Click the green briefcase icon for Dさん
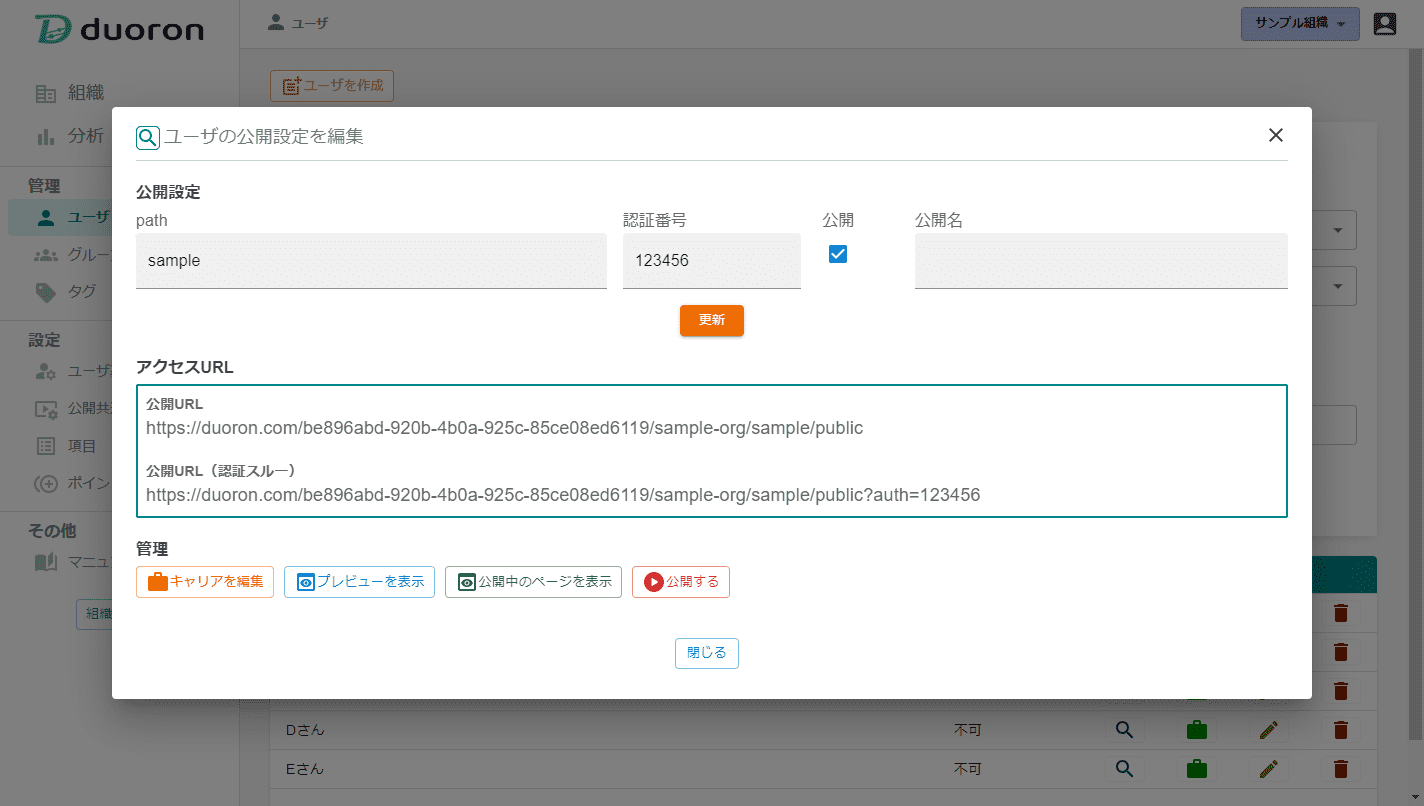1424x806 pixels. click(x=1197, y=730)
